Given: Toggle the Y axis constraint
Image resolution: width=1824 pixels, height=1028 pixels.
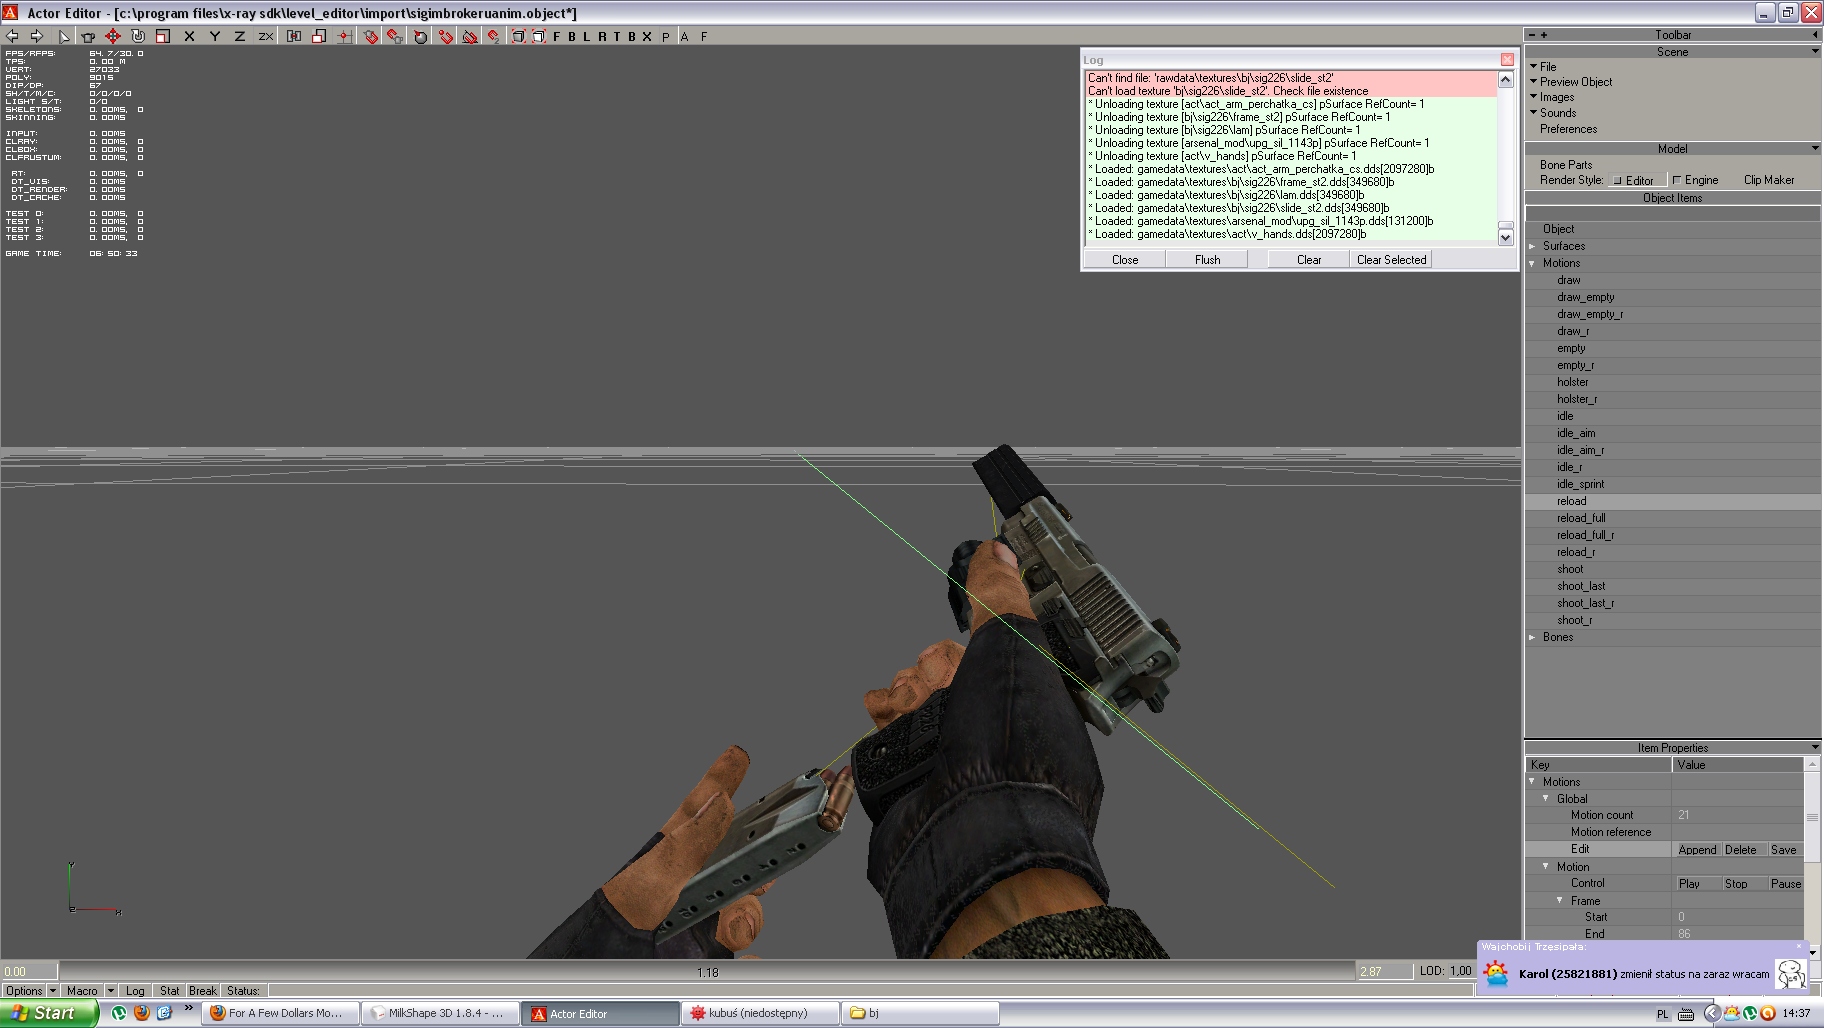Looking at the screenshot, I should (x=214, y=36).
